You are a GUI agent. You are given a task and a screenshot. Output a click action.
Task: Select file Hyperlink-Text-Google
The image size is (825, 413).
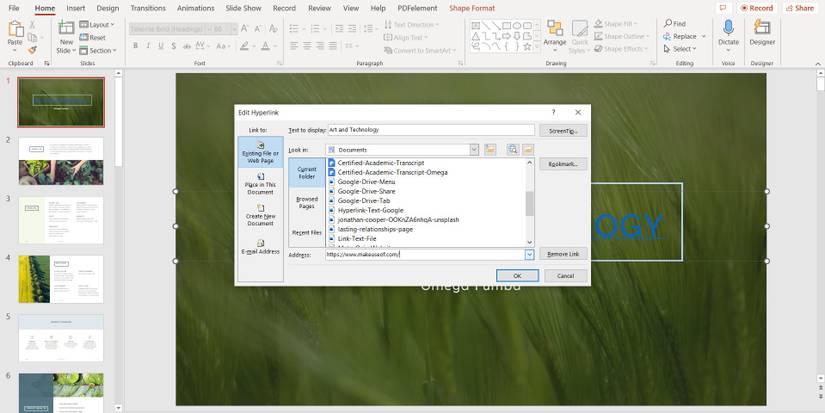click(370, 210)
